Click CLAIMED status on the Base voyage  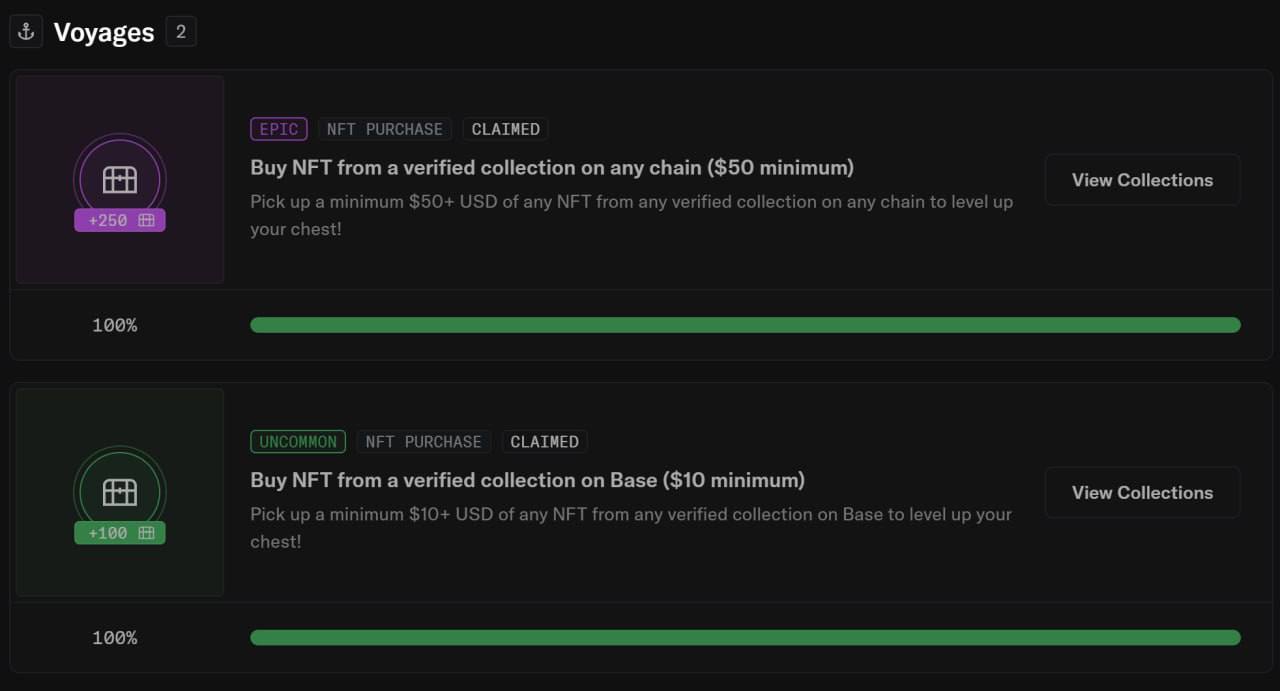pos(544,441)
